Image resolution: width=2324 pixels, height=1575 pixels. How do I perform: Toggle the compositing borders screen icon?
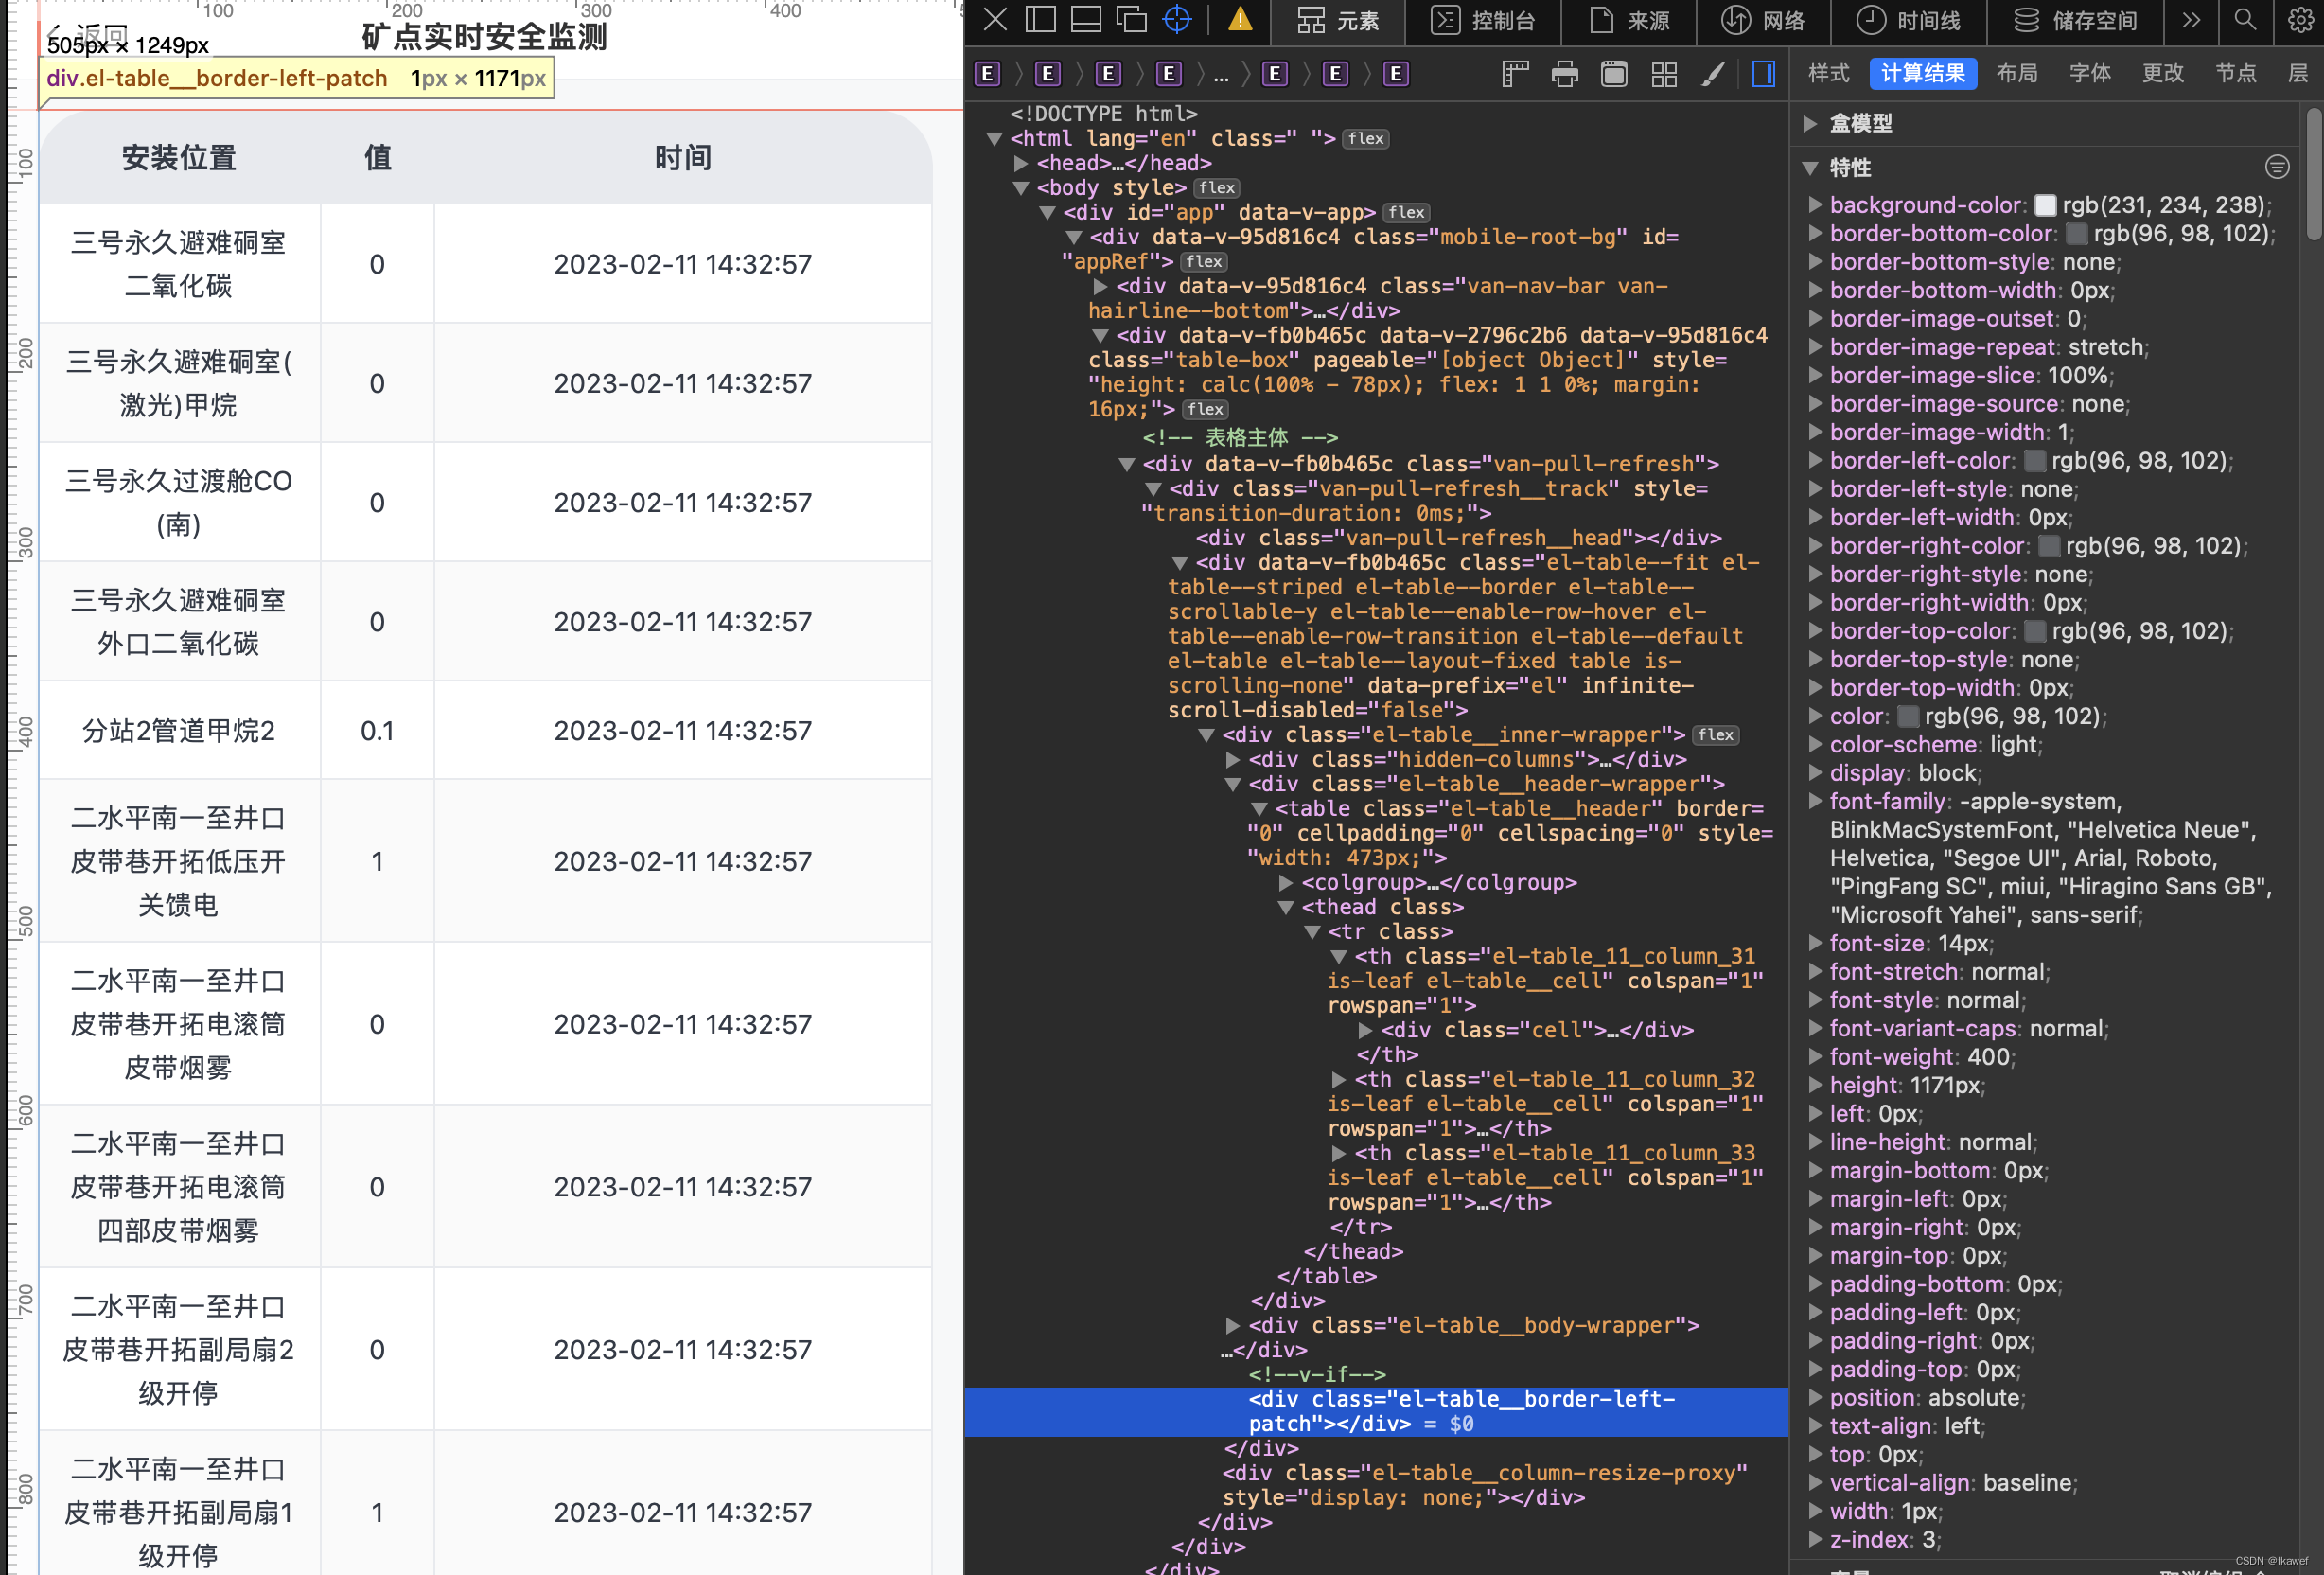(1614, 74)
